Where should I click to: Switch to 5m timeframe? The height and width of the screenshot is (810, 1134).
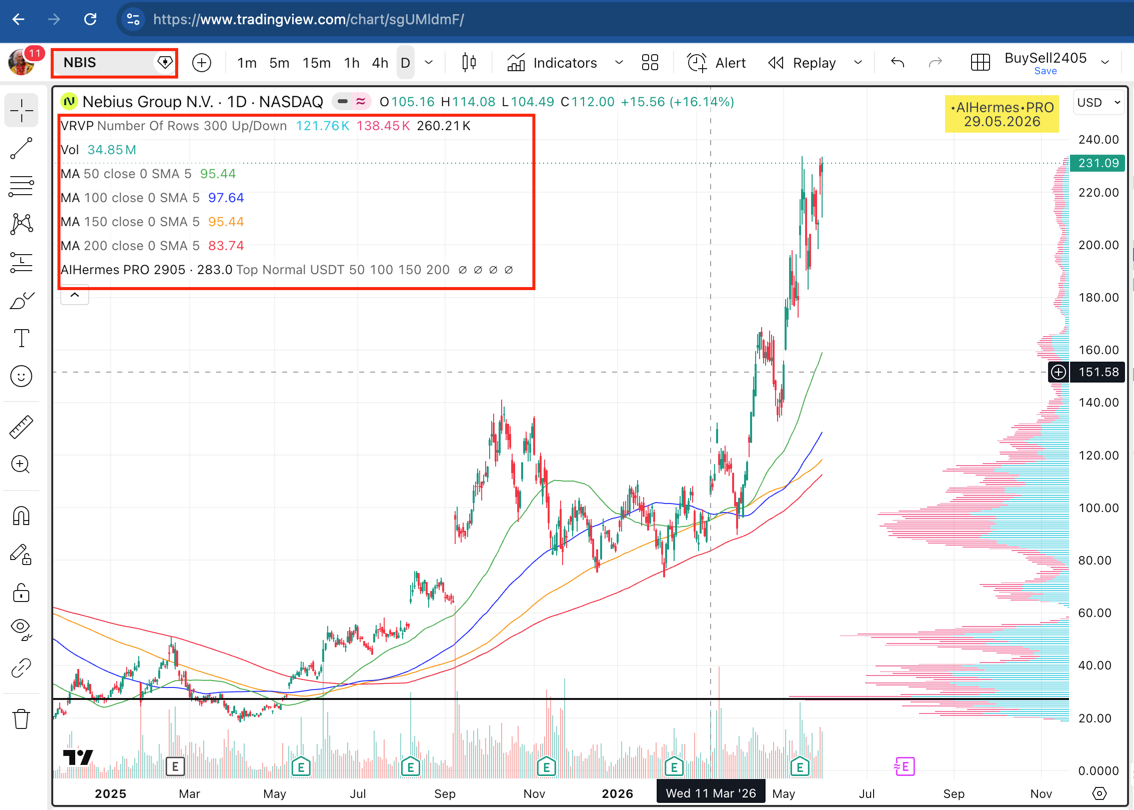pyautogui.click(x=279, y=63)
